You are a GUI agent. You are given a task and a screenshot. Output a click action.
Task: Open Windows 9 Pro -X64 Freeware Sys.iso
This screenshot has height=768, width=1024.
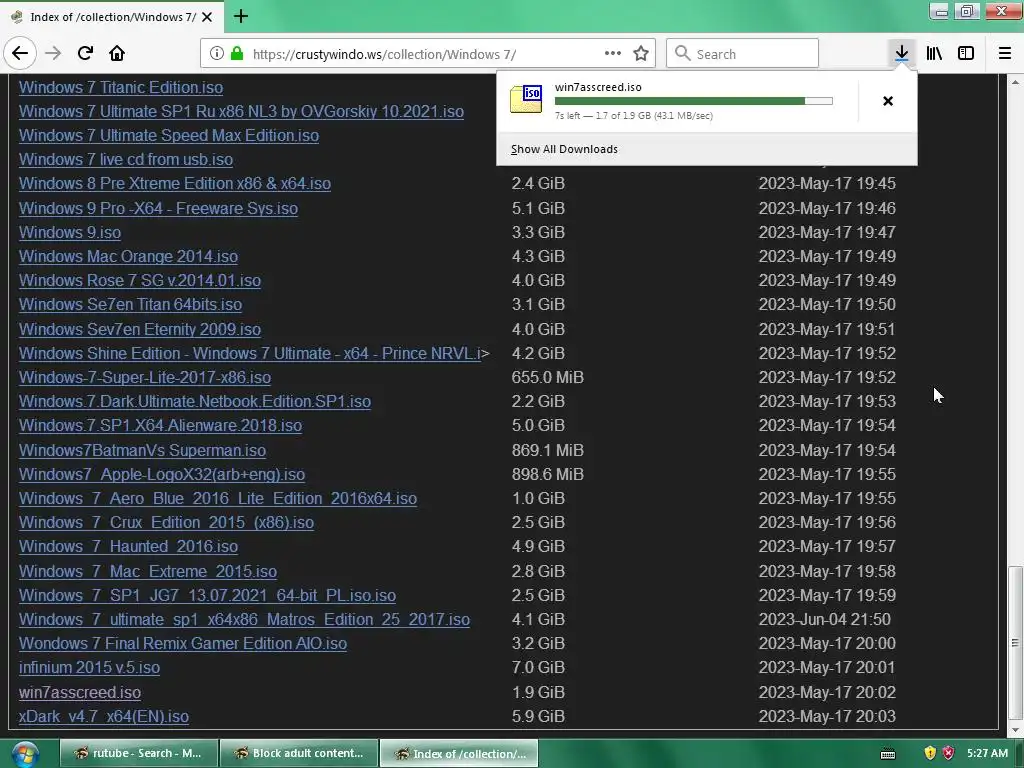pos(158,208)
